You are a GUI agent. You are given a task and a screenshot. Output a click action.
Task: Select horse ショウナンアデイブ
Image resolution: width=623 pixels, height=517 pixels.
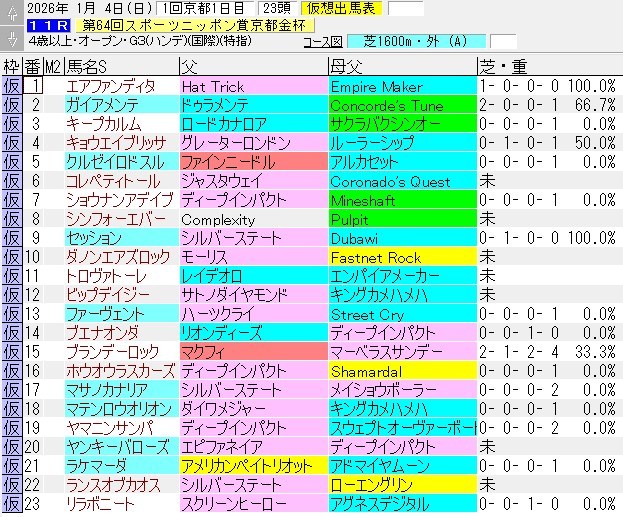(x=122, y=200)
